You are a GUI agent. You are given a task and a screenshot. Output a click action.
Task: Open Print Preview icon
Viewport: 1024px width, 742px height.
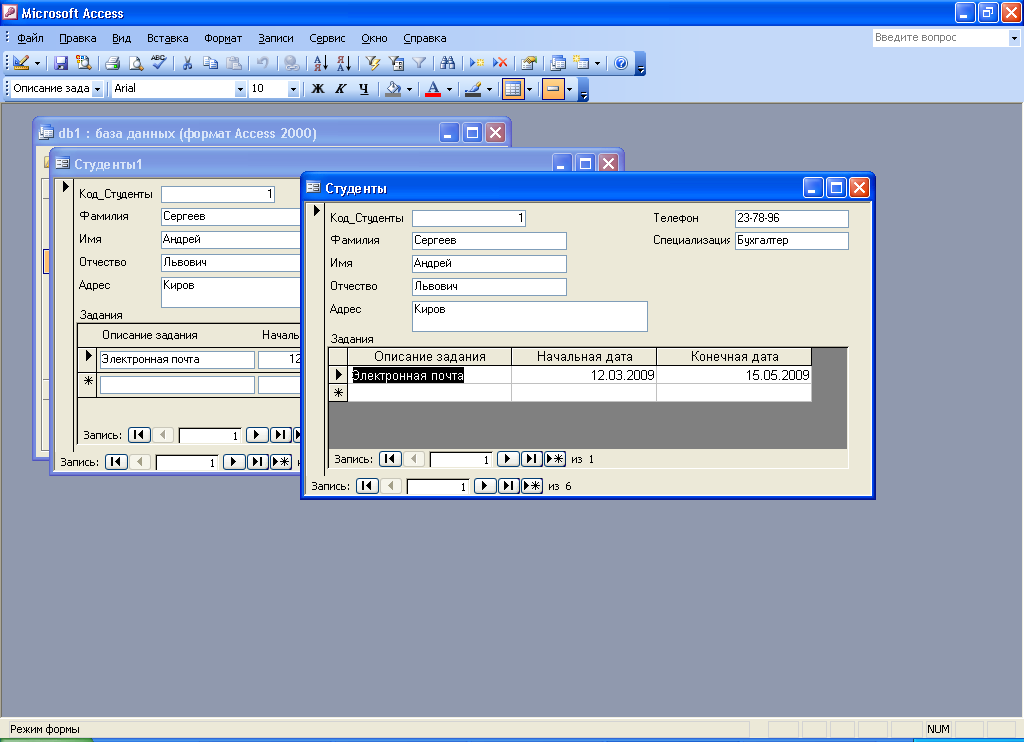pos(135,63)
